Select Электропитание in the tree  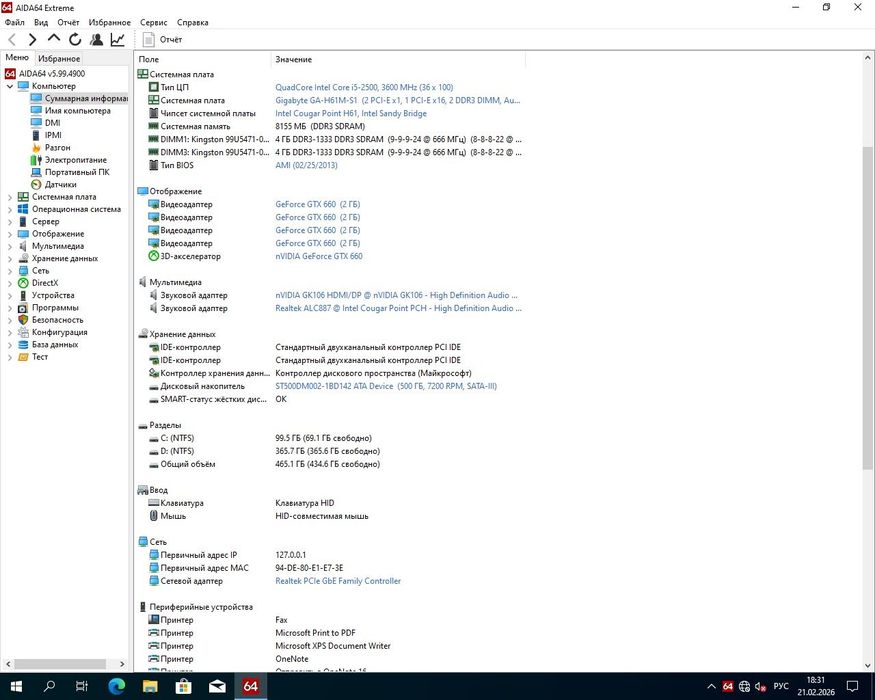click(x=75, y=160)
